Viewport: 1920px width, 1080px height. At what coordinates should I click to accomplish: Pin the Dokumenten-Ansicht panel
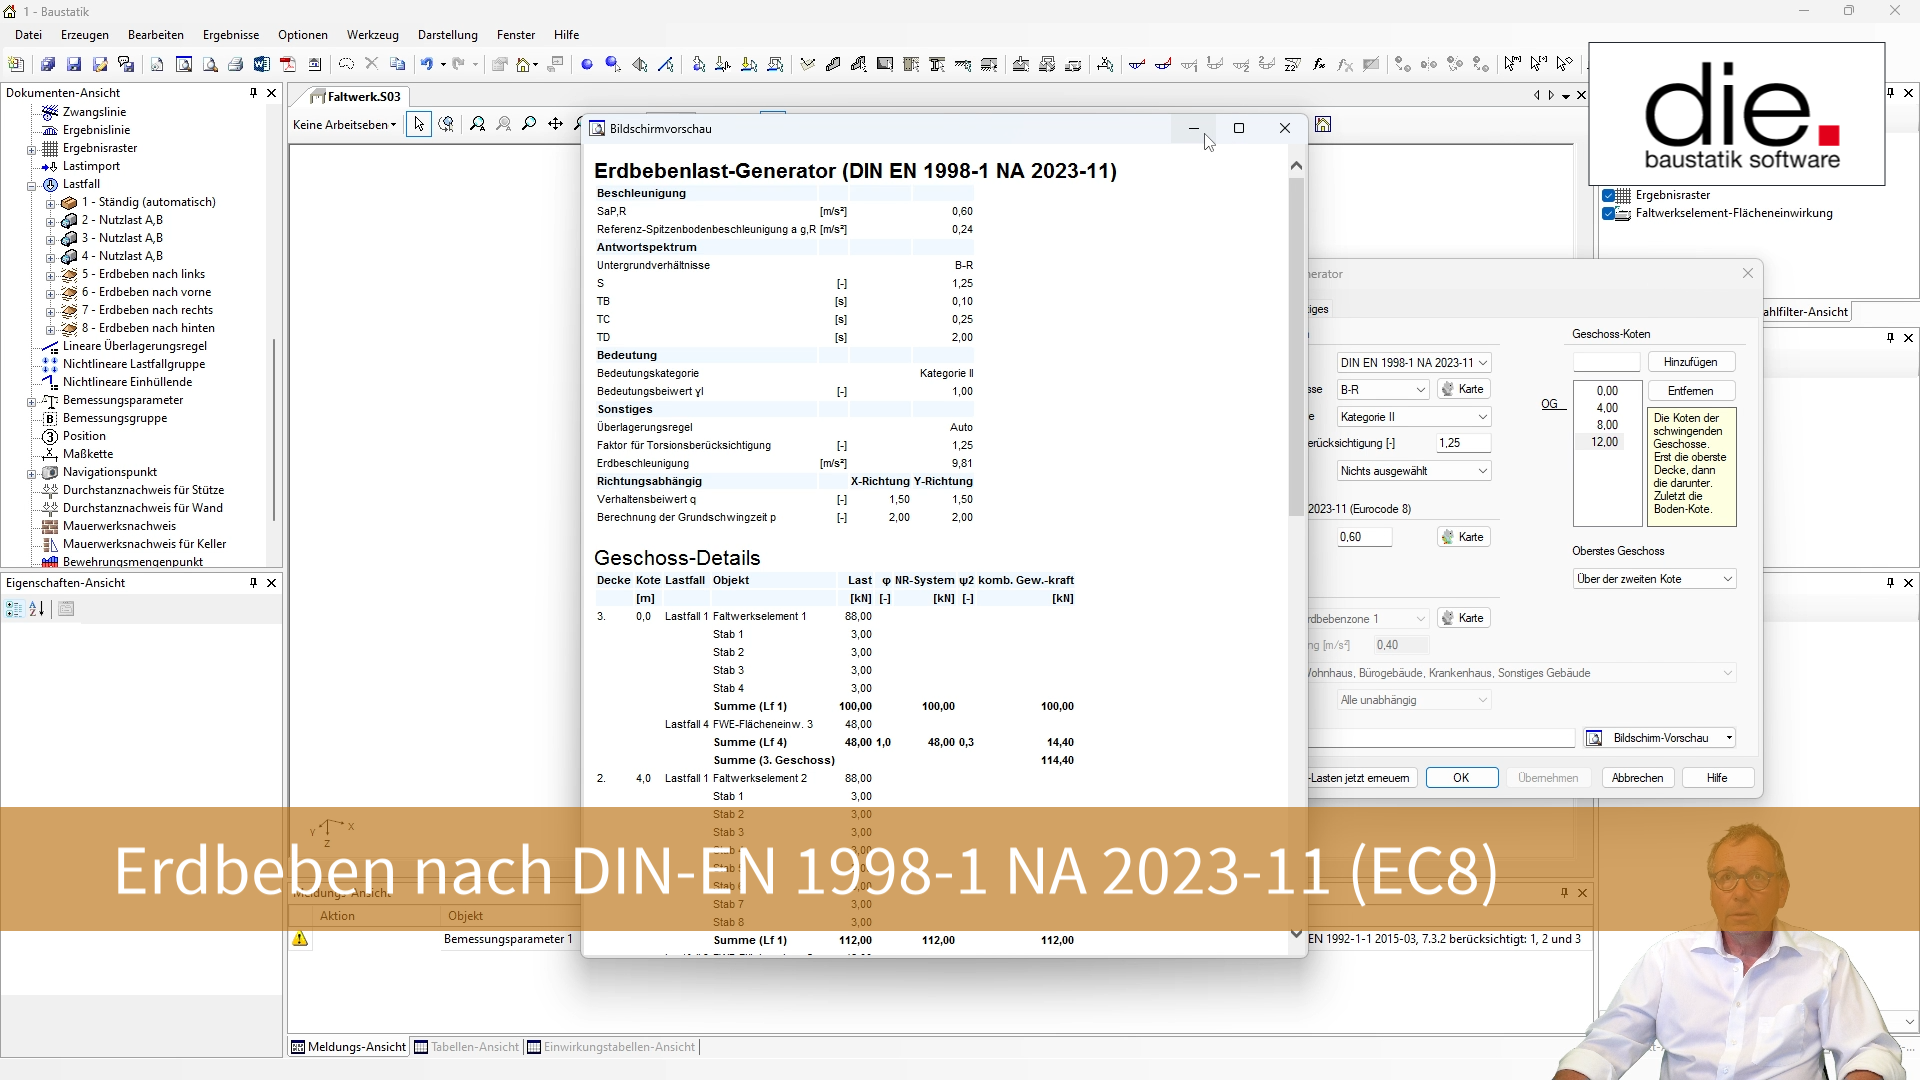pos(253,93)
